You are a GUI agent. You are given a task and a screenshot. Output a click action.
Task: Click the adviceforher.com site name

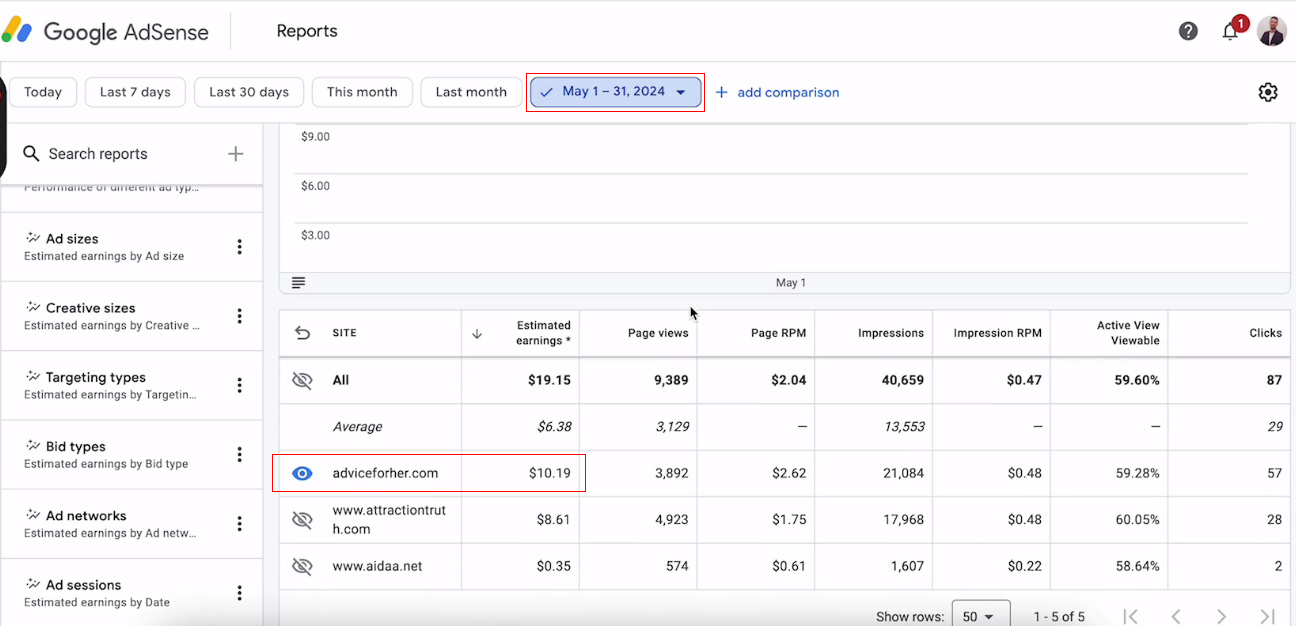(x=385, y=473)
